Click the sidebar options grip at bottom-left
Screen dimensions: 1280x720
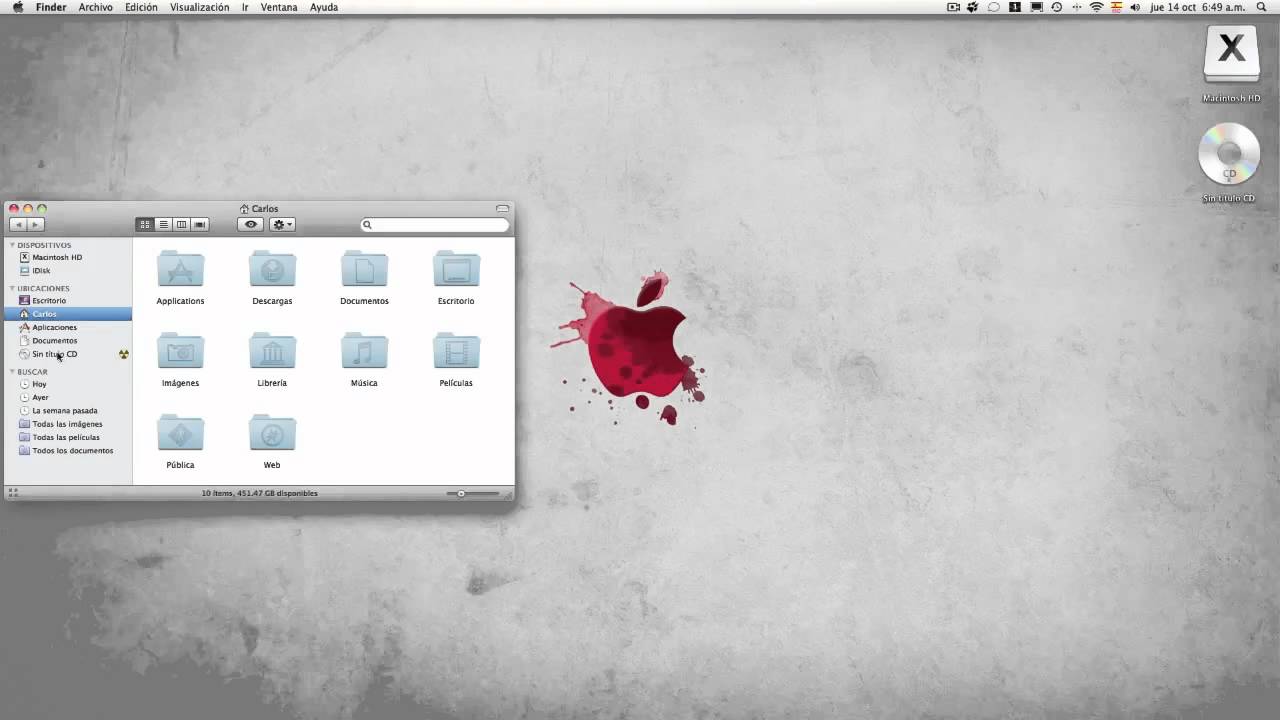point(13,493)
